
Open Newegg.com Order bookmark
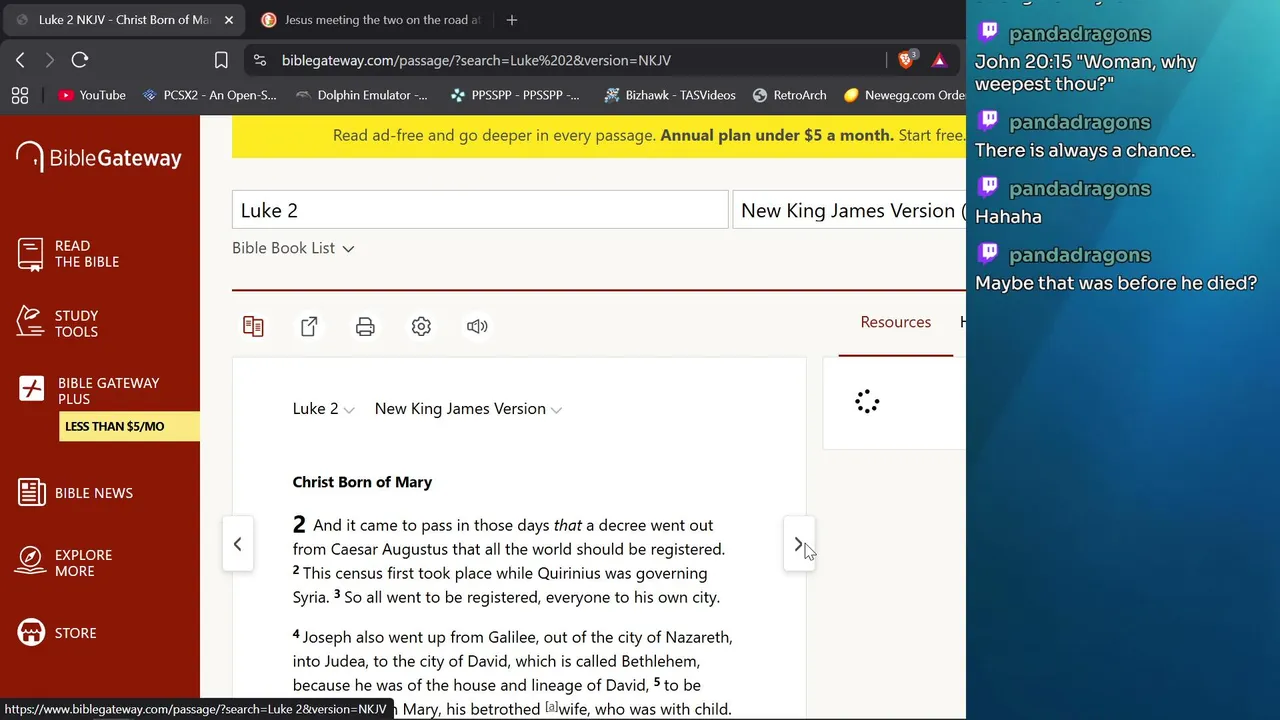[x=905, y=95]
